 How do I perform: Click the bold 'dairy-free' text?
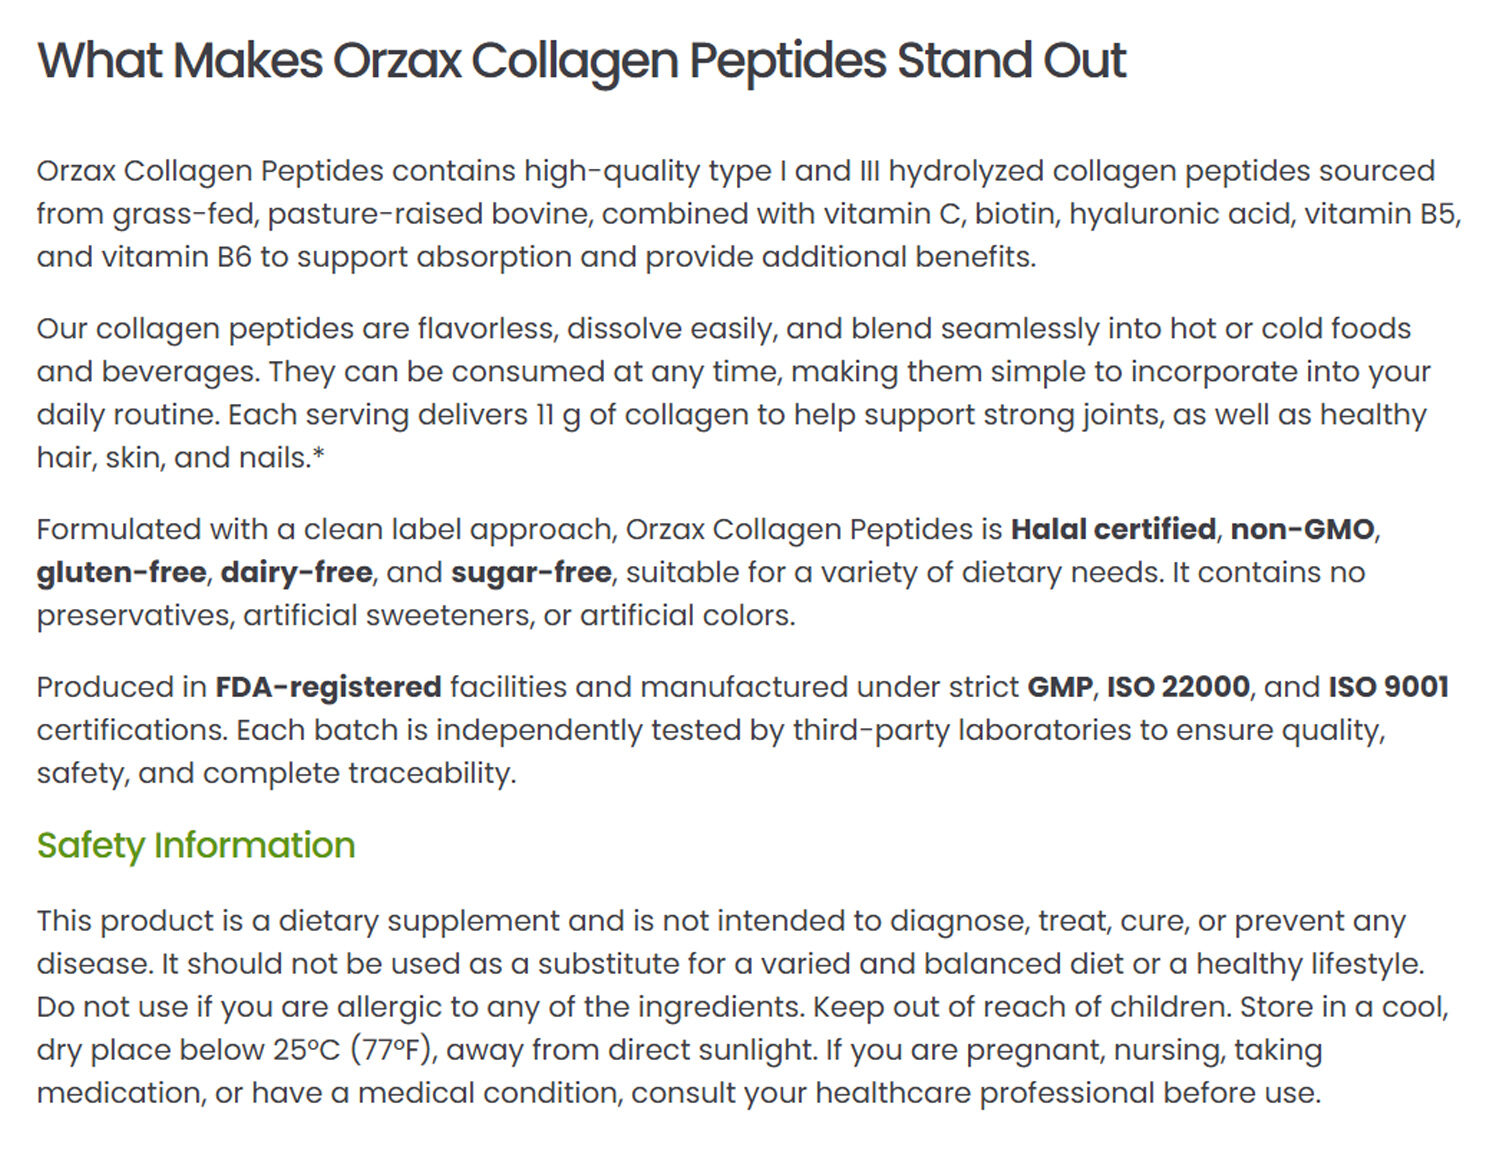tap(296, 572)
